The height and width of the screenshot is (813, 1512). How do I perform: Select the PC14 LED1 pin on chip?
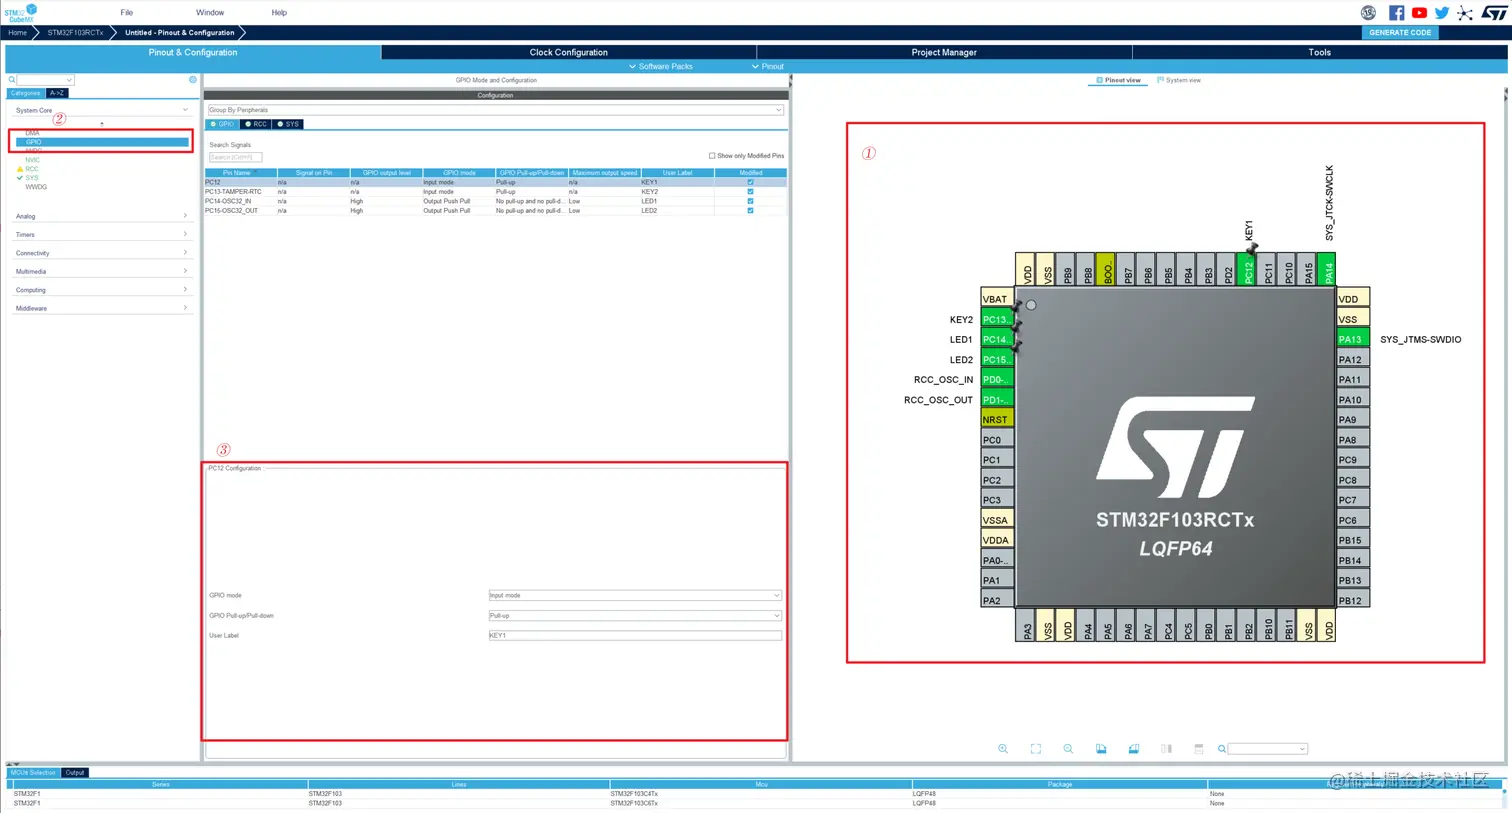tap(997, 339)
